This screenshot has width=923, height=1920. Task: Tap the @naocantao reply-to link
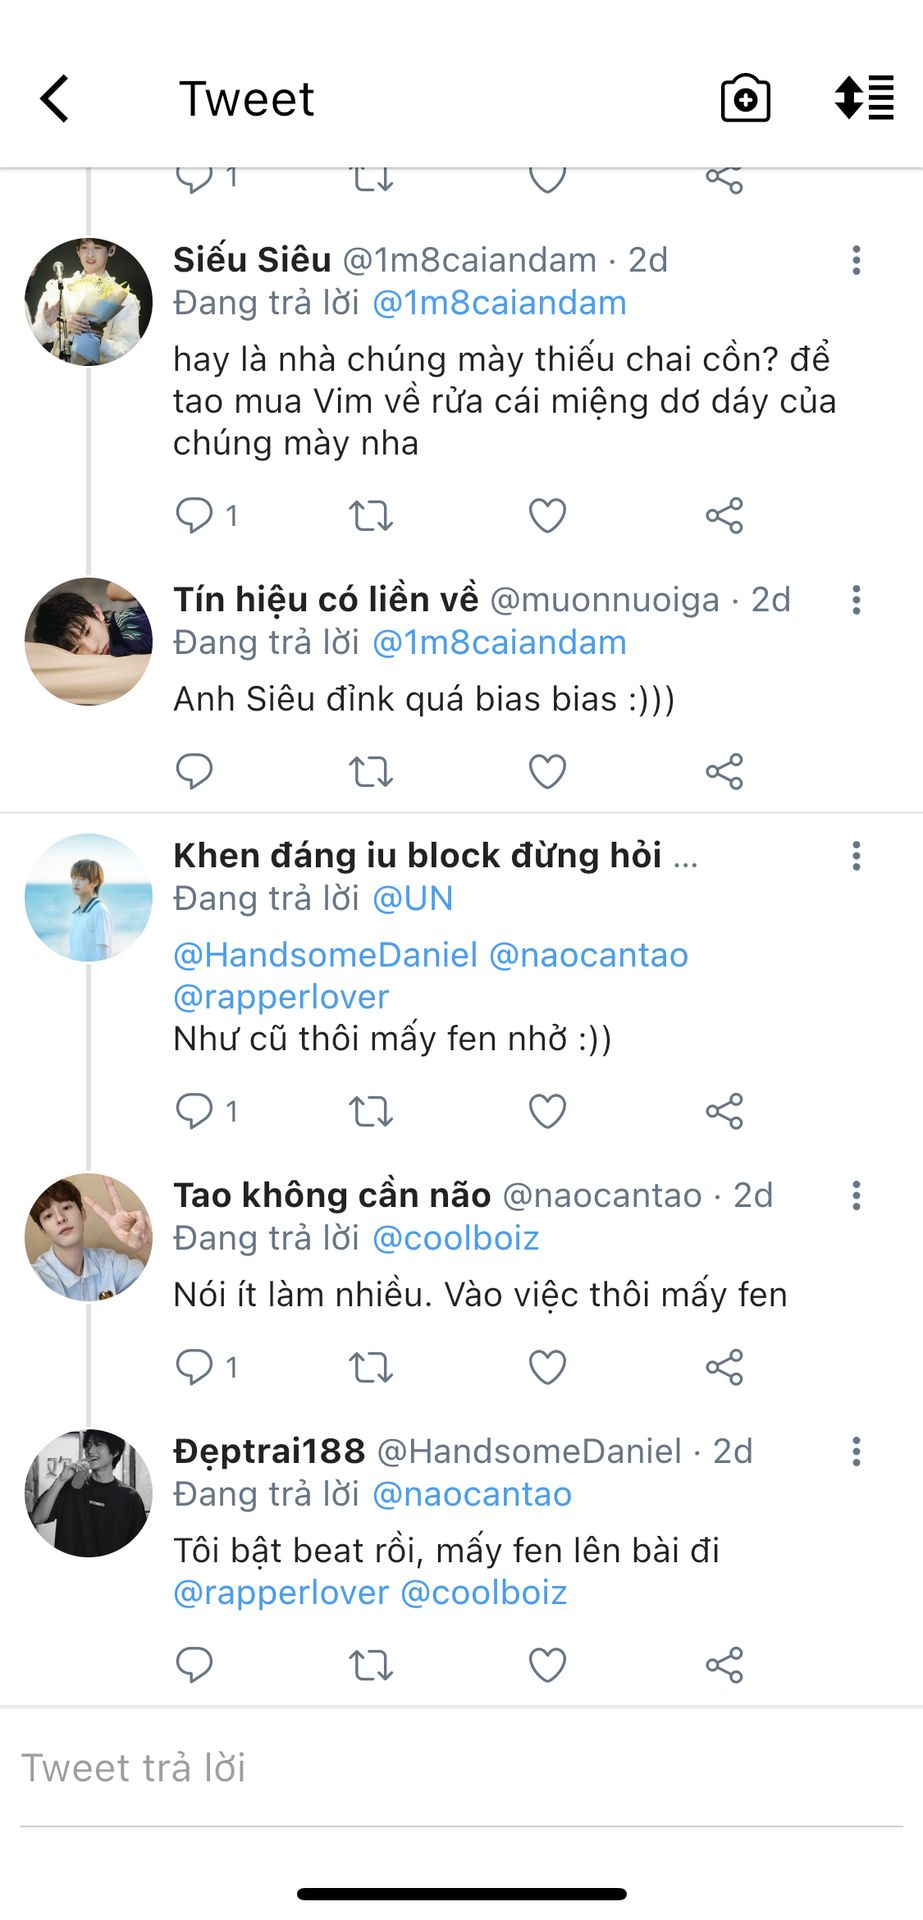click(x=471, y=1494)
